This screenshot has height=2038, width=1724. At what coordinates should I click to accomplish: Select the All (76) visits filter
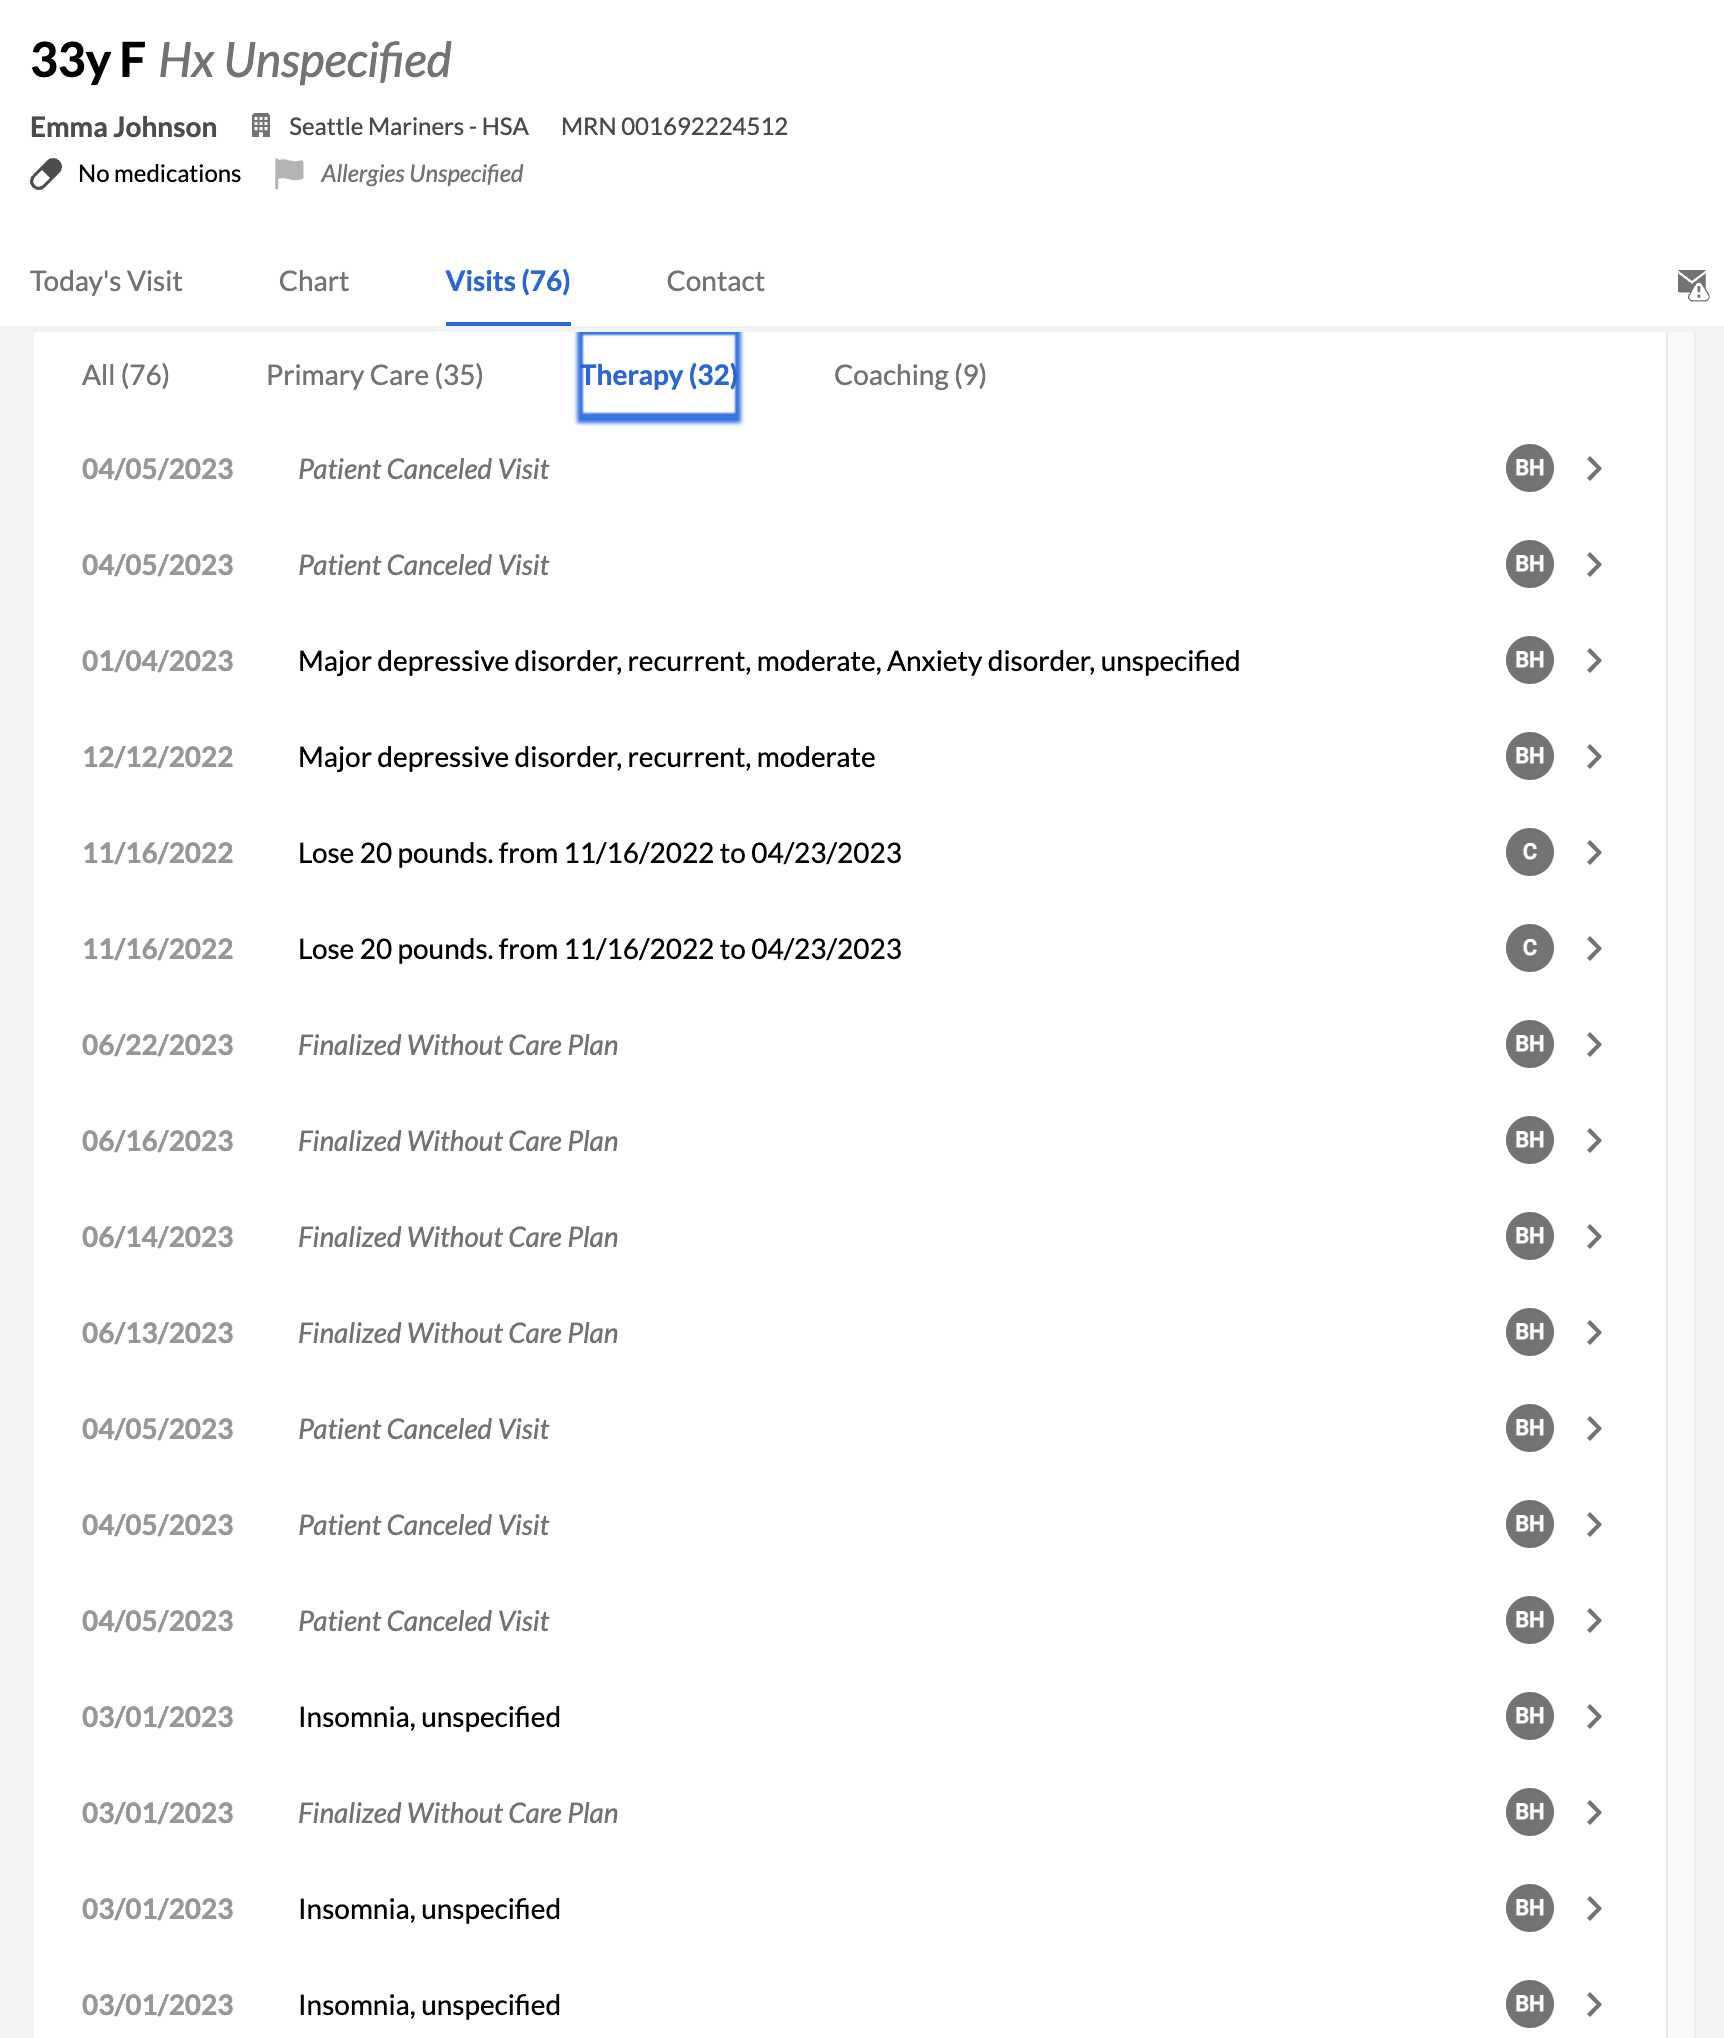126,375
